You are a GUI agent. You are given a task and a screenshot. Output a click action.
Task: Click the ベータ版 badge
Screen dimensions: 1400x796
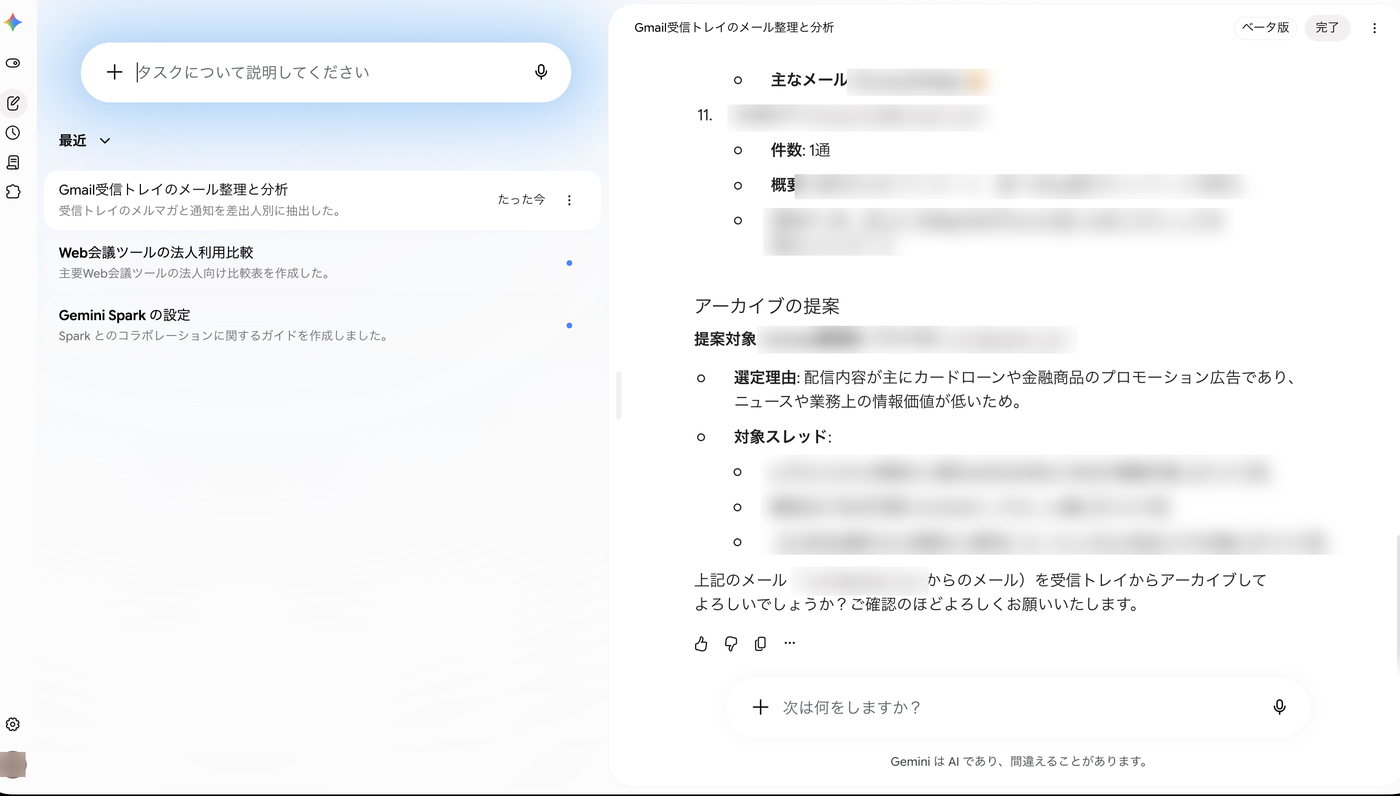(x=1265, y=28)
